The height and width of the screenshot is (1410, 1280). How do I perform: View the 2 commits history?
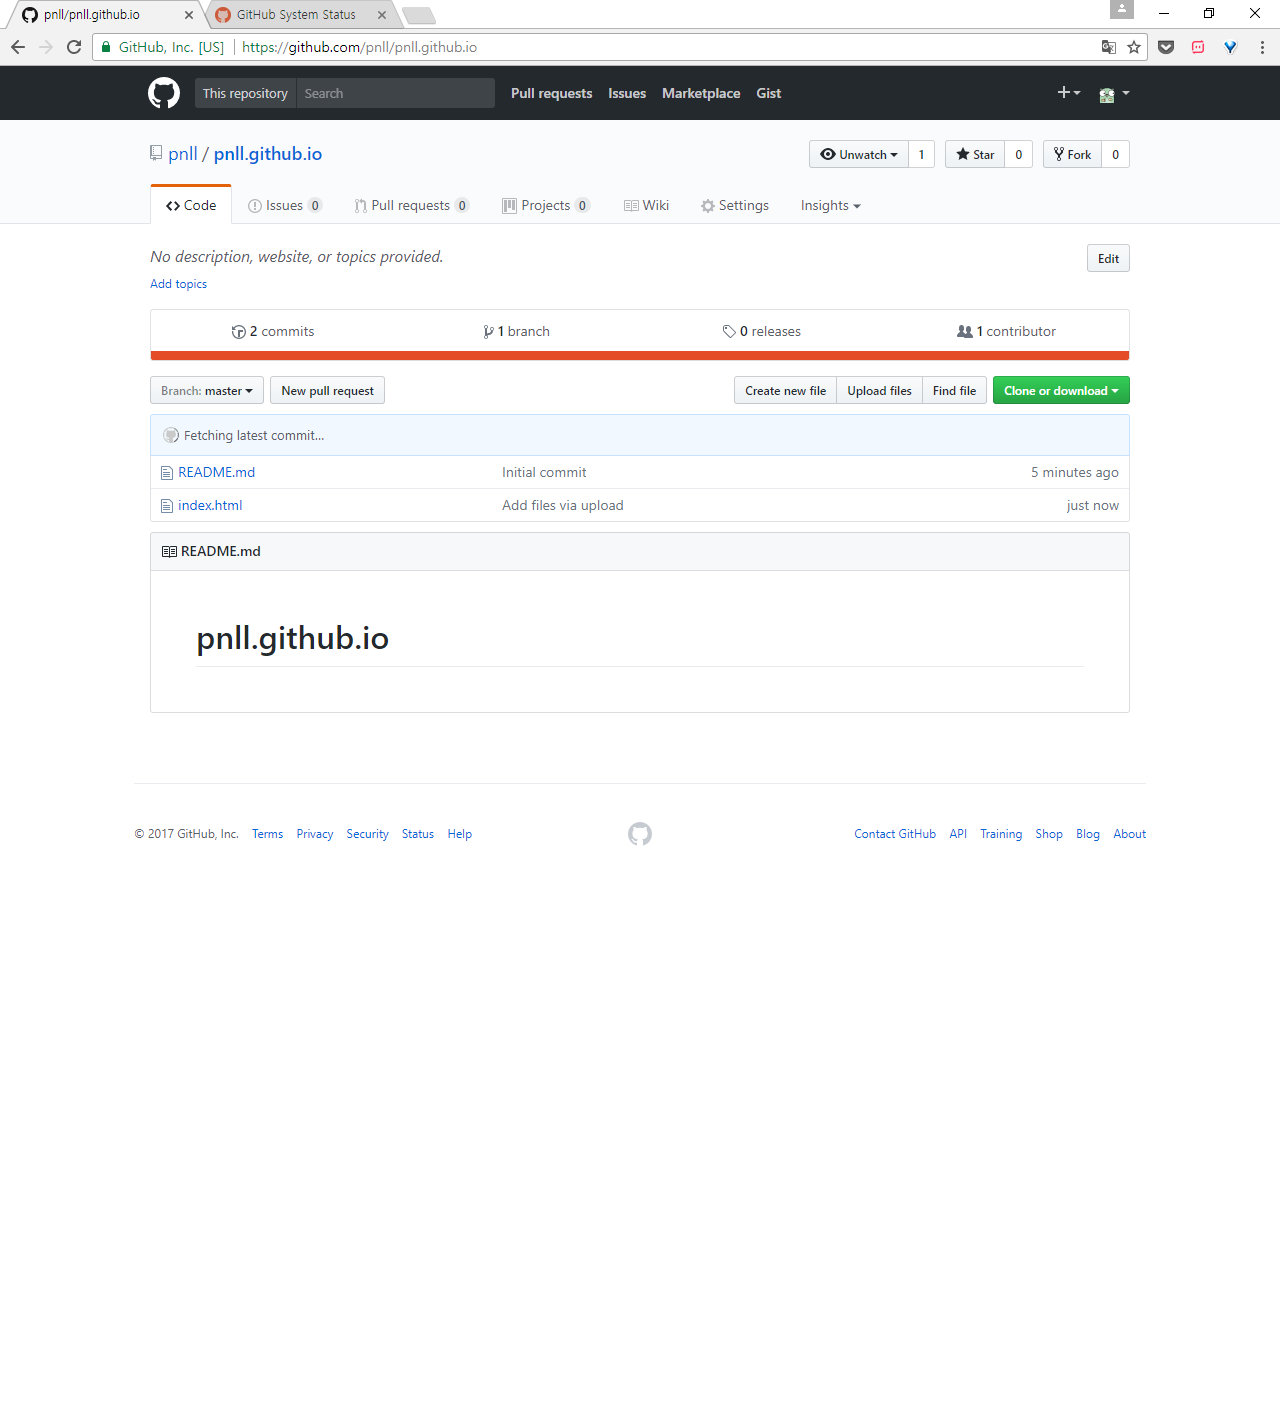(x=272, y=331)
